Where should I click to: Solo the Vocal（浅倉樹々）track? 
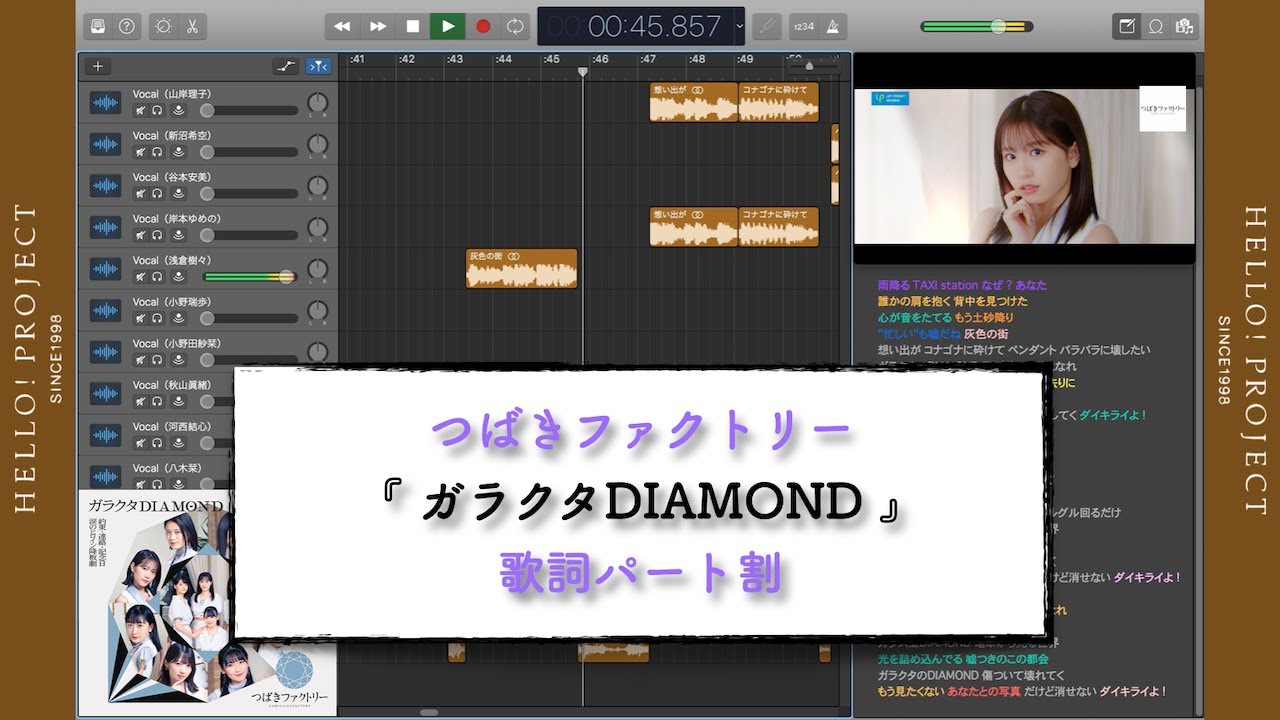(x=157, y=277)
